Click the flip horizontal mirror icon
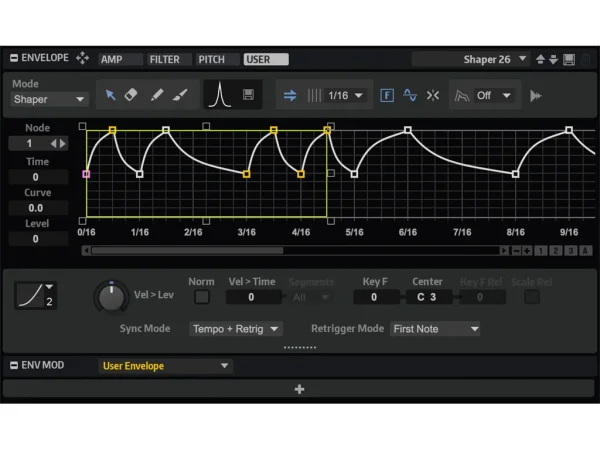This screenshot has width=600, height=450. click(x=433, y=95)
